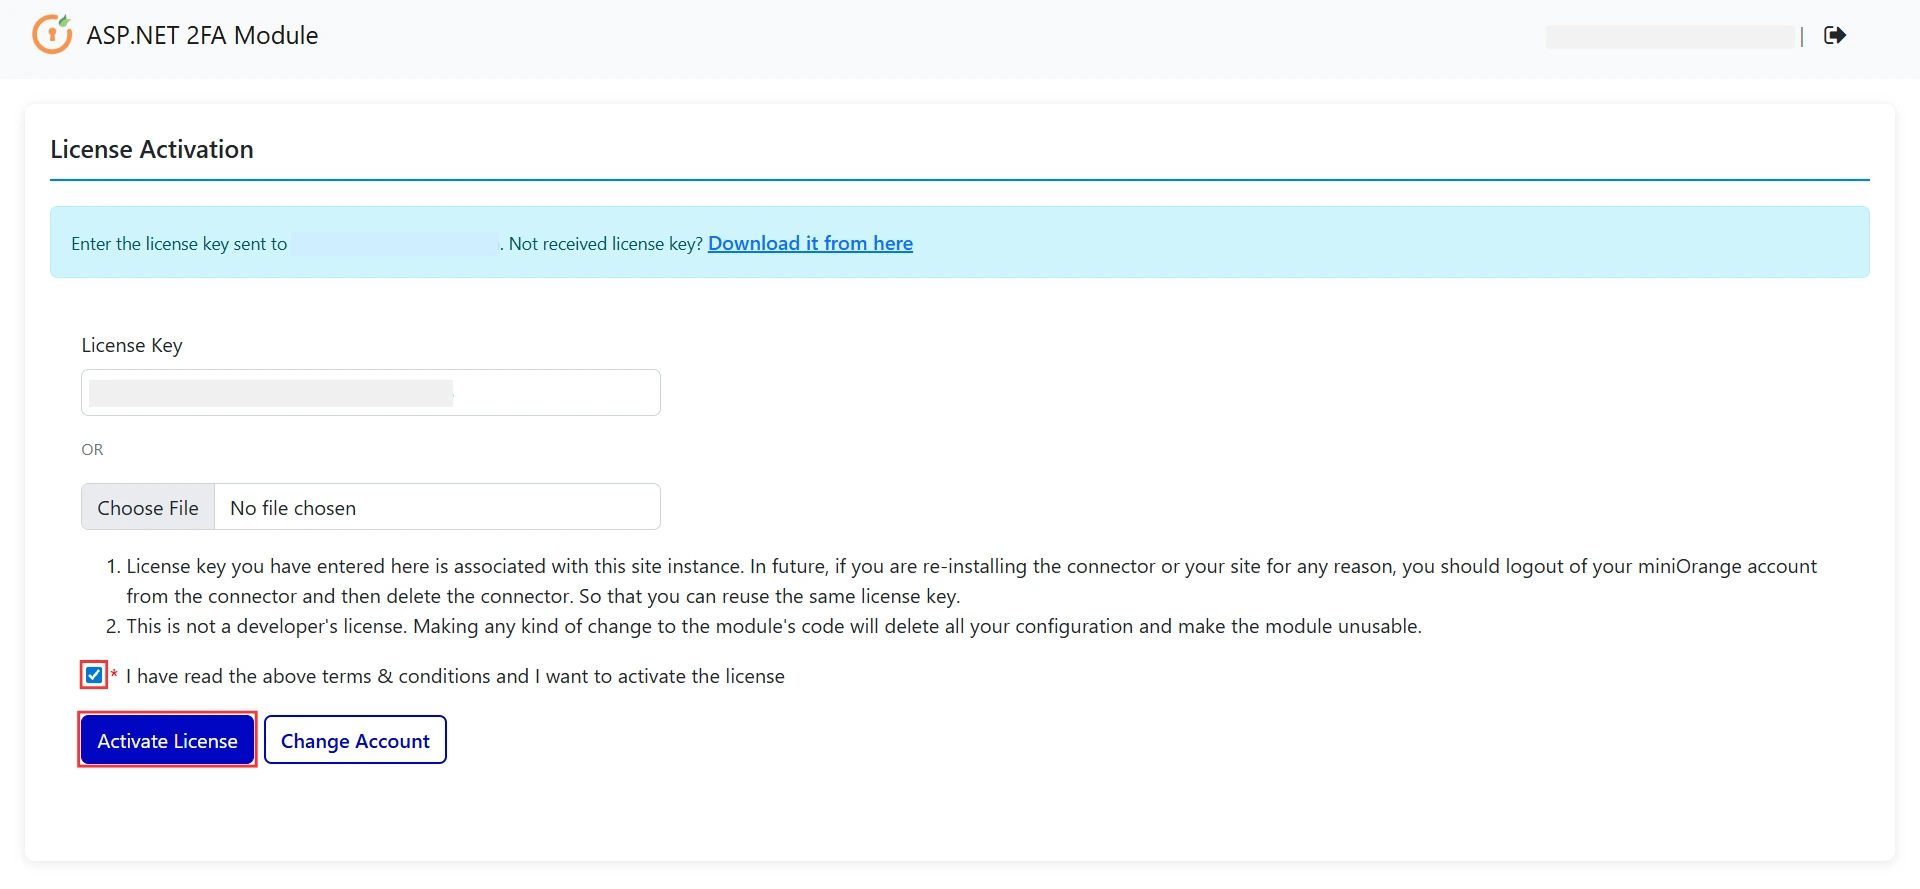Open the Download it from here link
1920x889 pixels.
point(810,243)
